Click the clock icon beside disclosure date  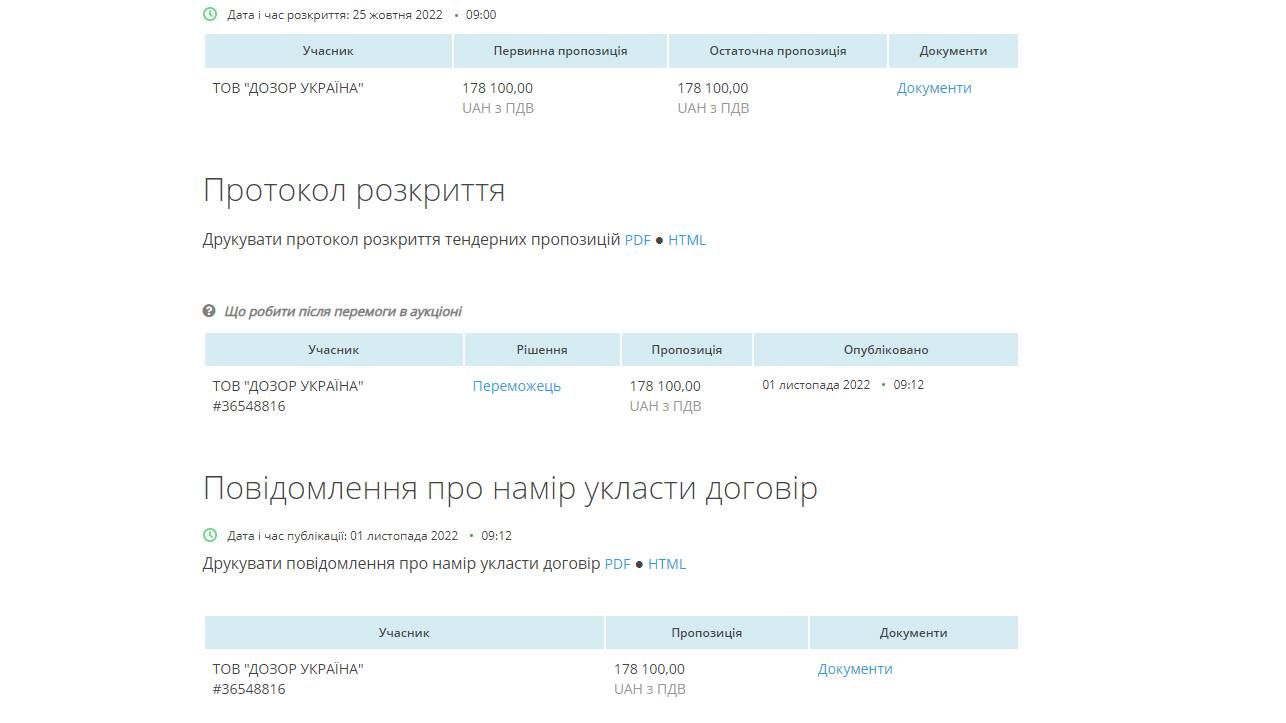(209, 15)
